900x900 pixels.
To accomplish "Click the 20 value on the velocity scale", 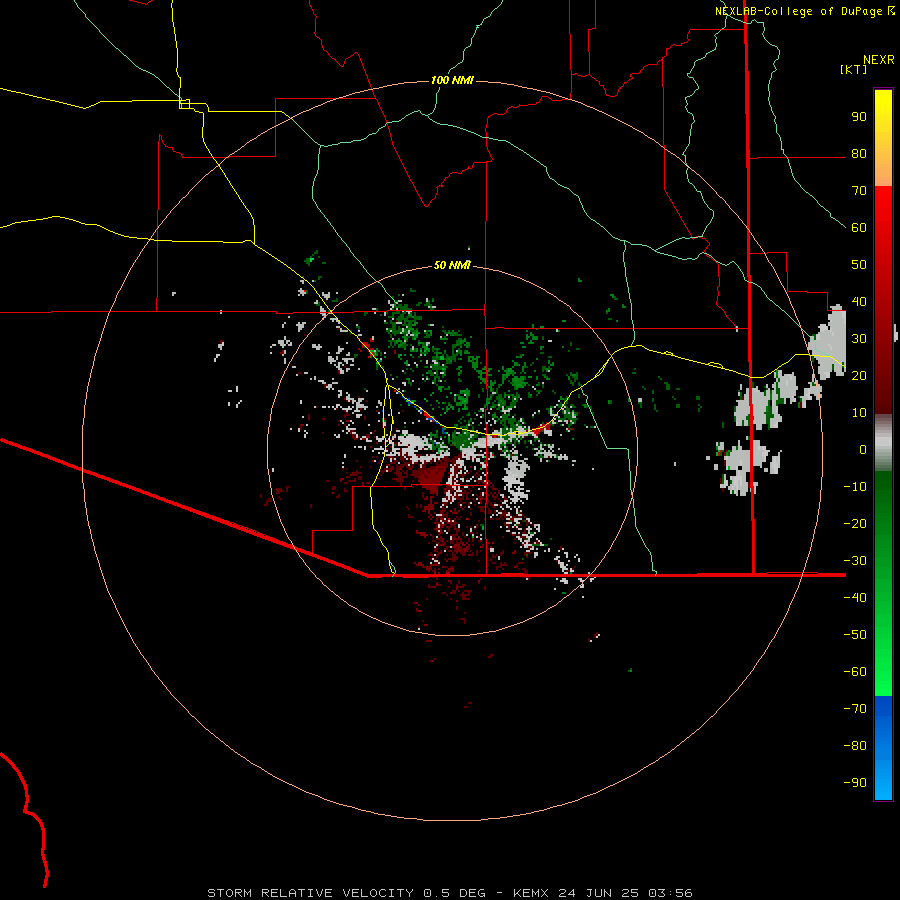I will 859,376.
